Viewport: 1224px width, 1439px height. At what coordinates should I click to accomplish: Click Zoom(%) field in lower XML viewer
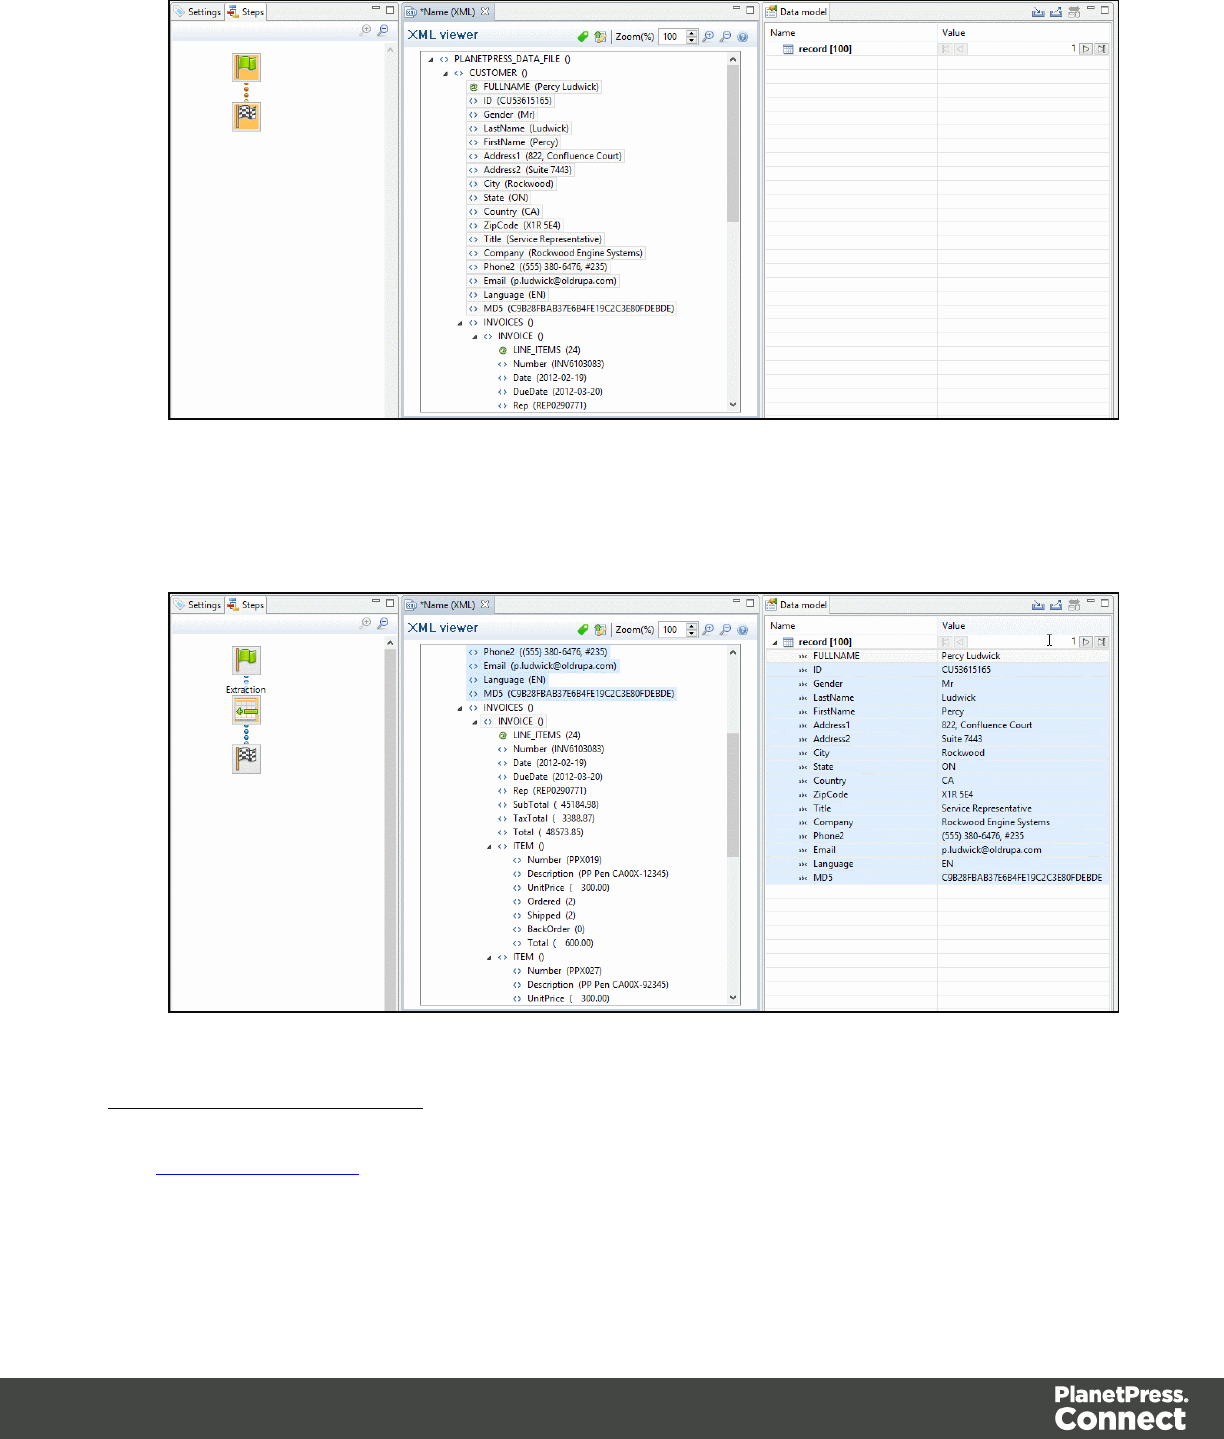coord(672,630)
